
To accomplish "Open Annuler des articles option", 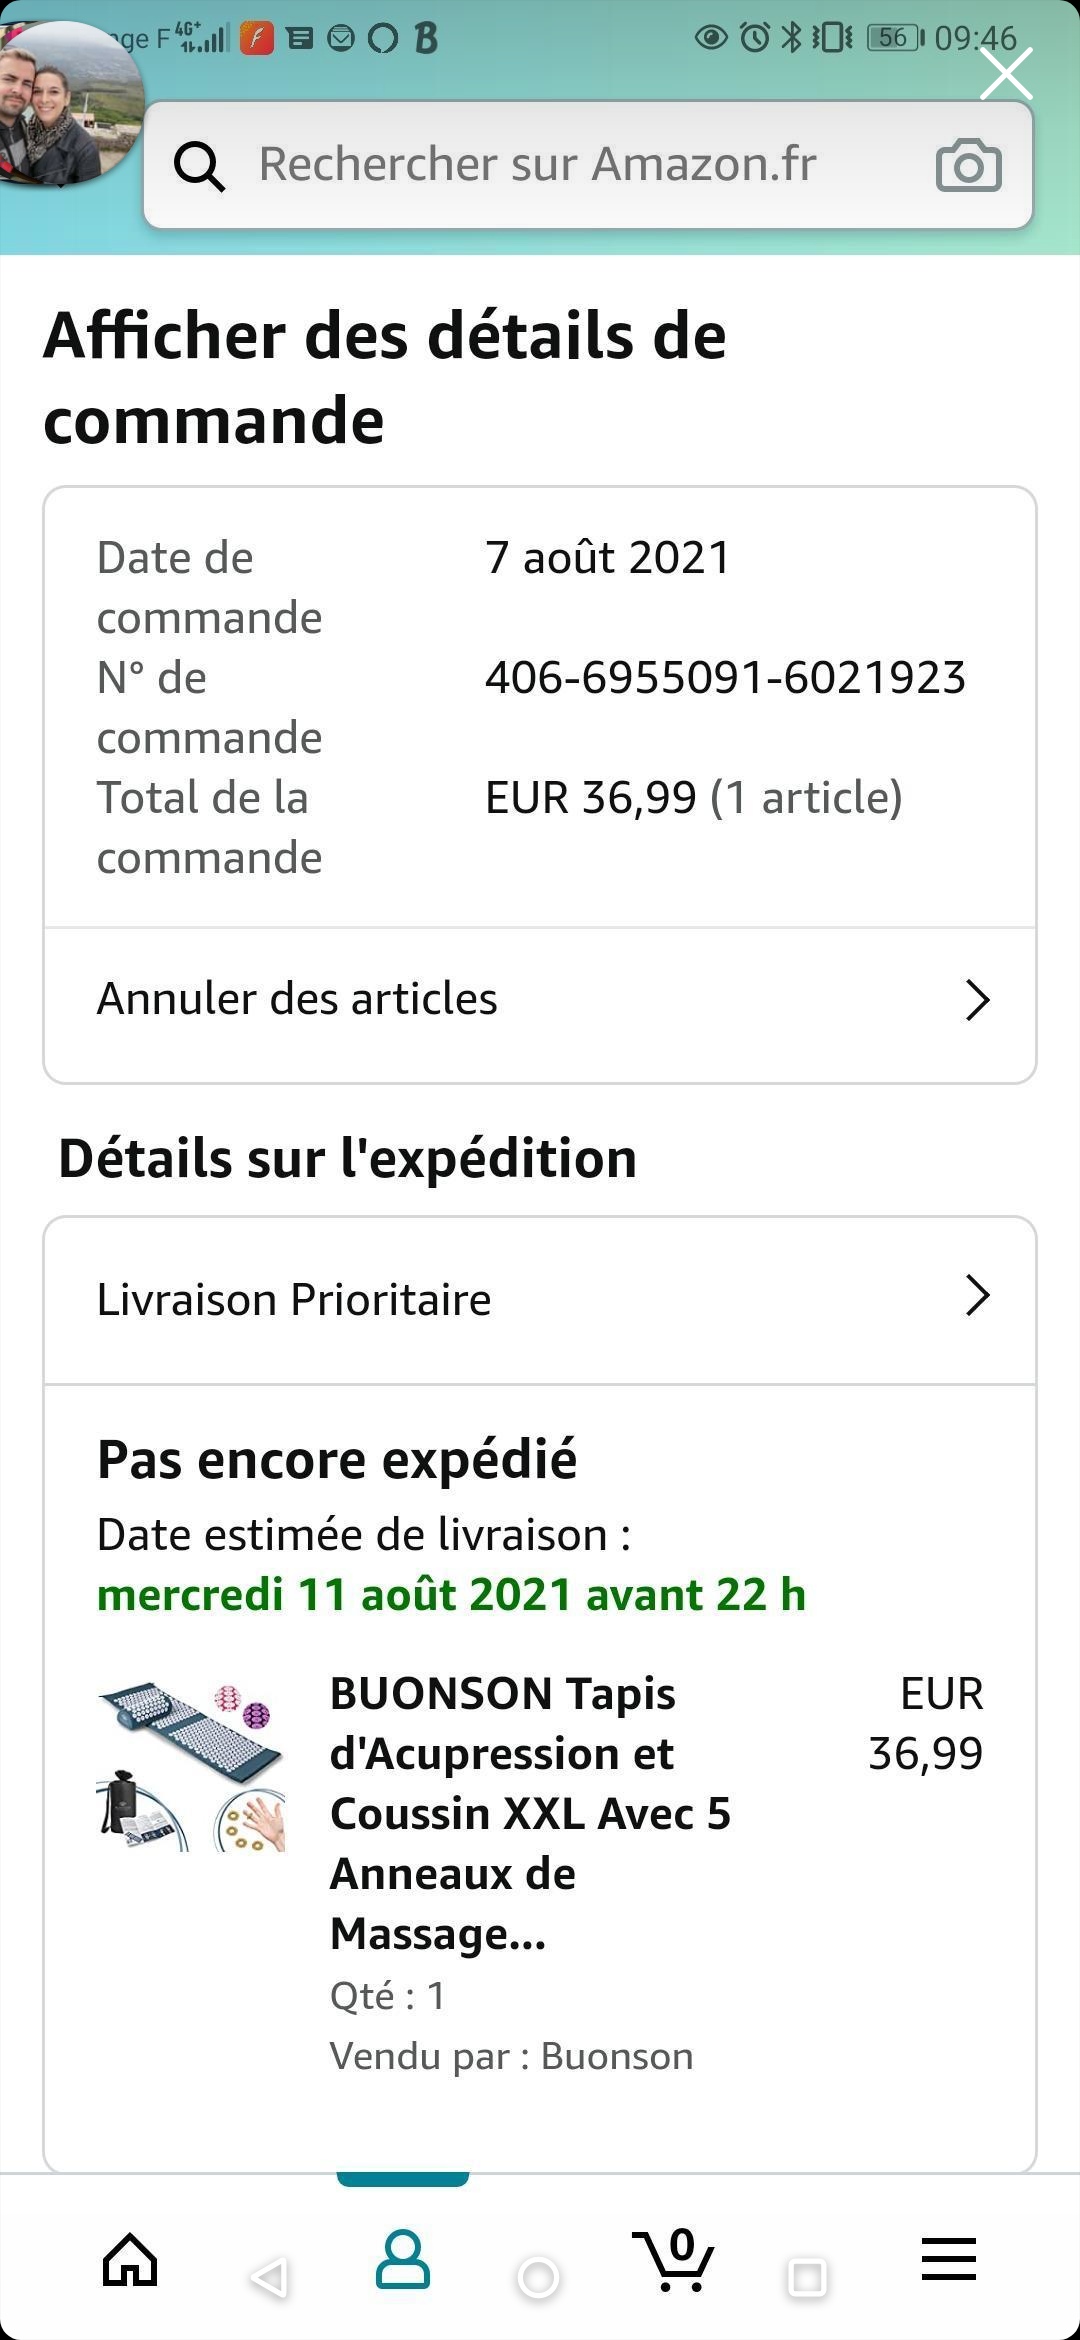I will point(298,999).
